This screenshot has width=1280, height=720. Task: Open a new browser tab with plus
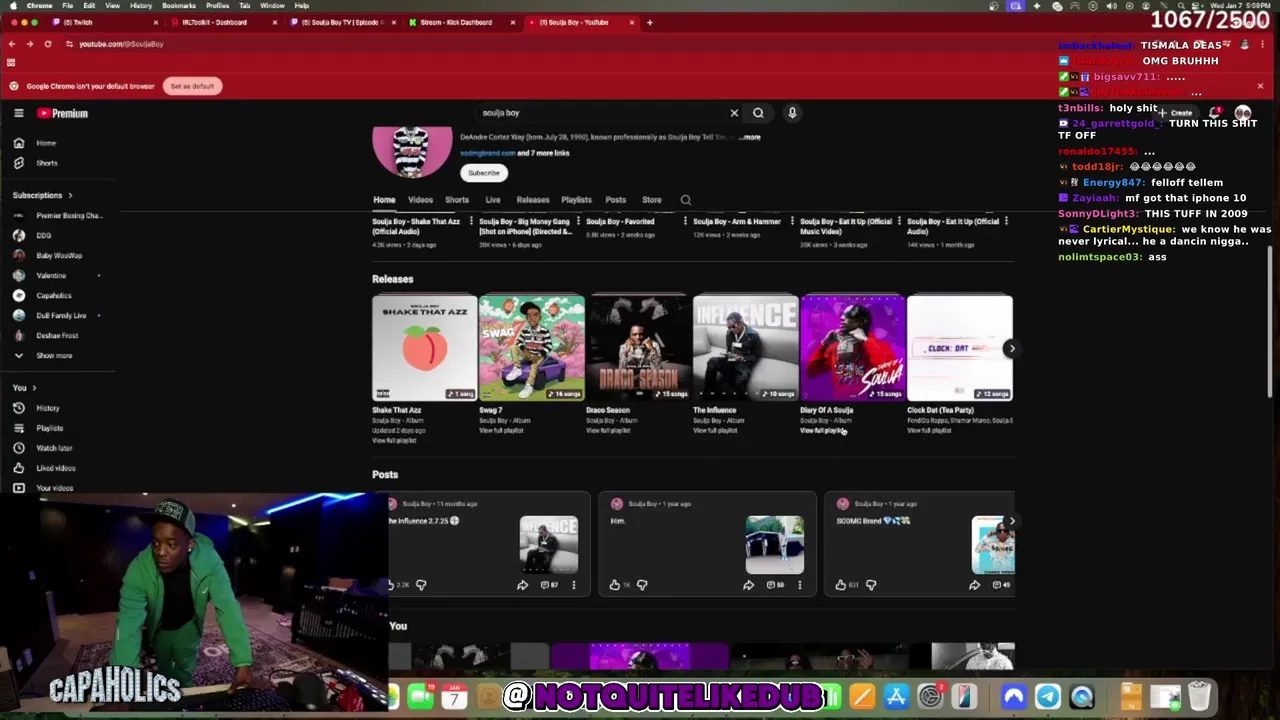(650, 22)
